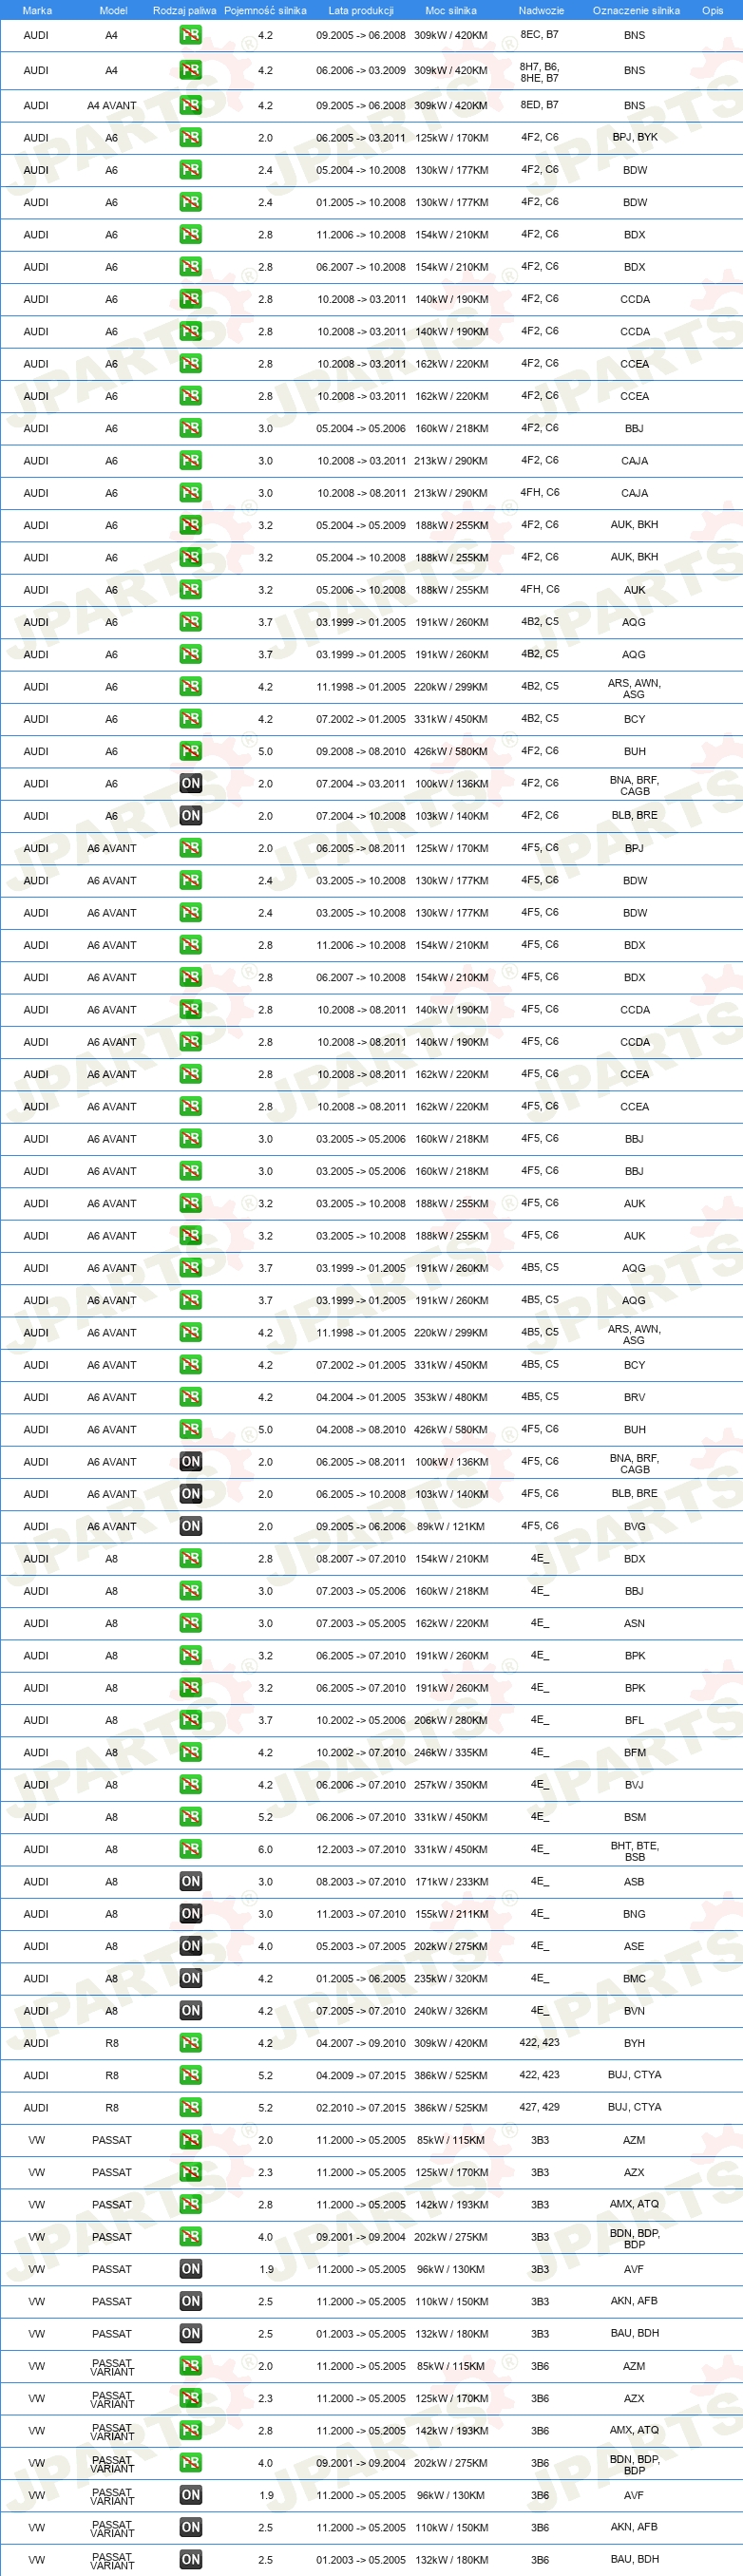Image resolution: width=743 pixels, height=2576 pixels.
Task: Click PB icon in PASSAT 3B3 AZM row
Action: 190,2140
